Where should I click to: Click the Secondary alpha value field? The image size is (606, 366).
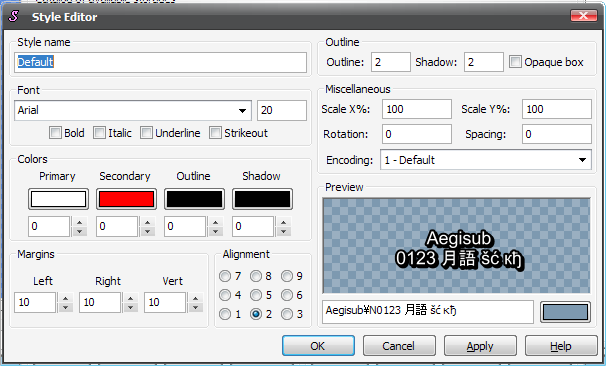coord(117,226)
